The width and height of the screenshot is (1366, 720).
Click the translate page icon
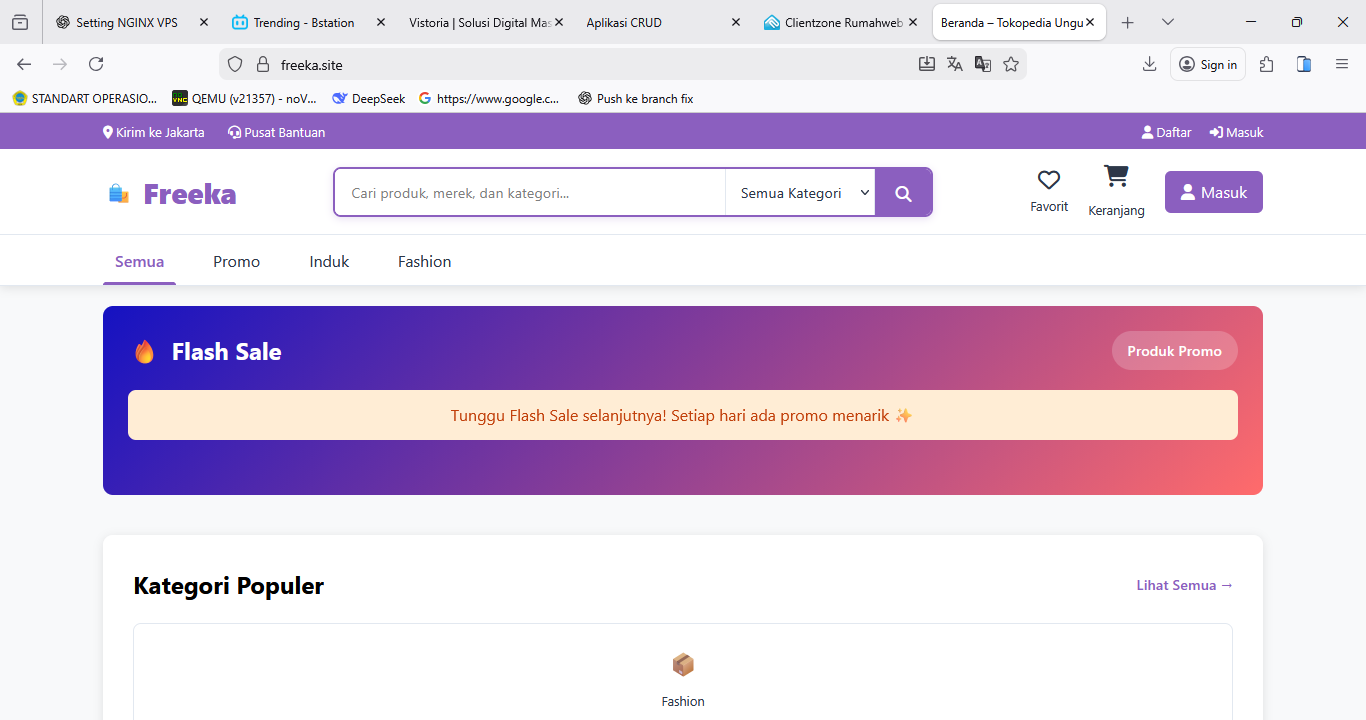tap(955, 64)
